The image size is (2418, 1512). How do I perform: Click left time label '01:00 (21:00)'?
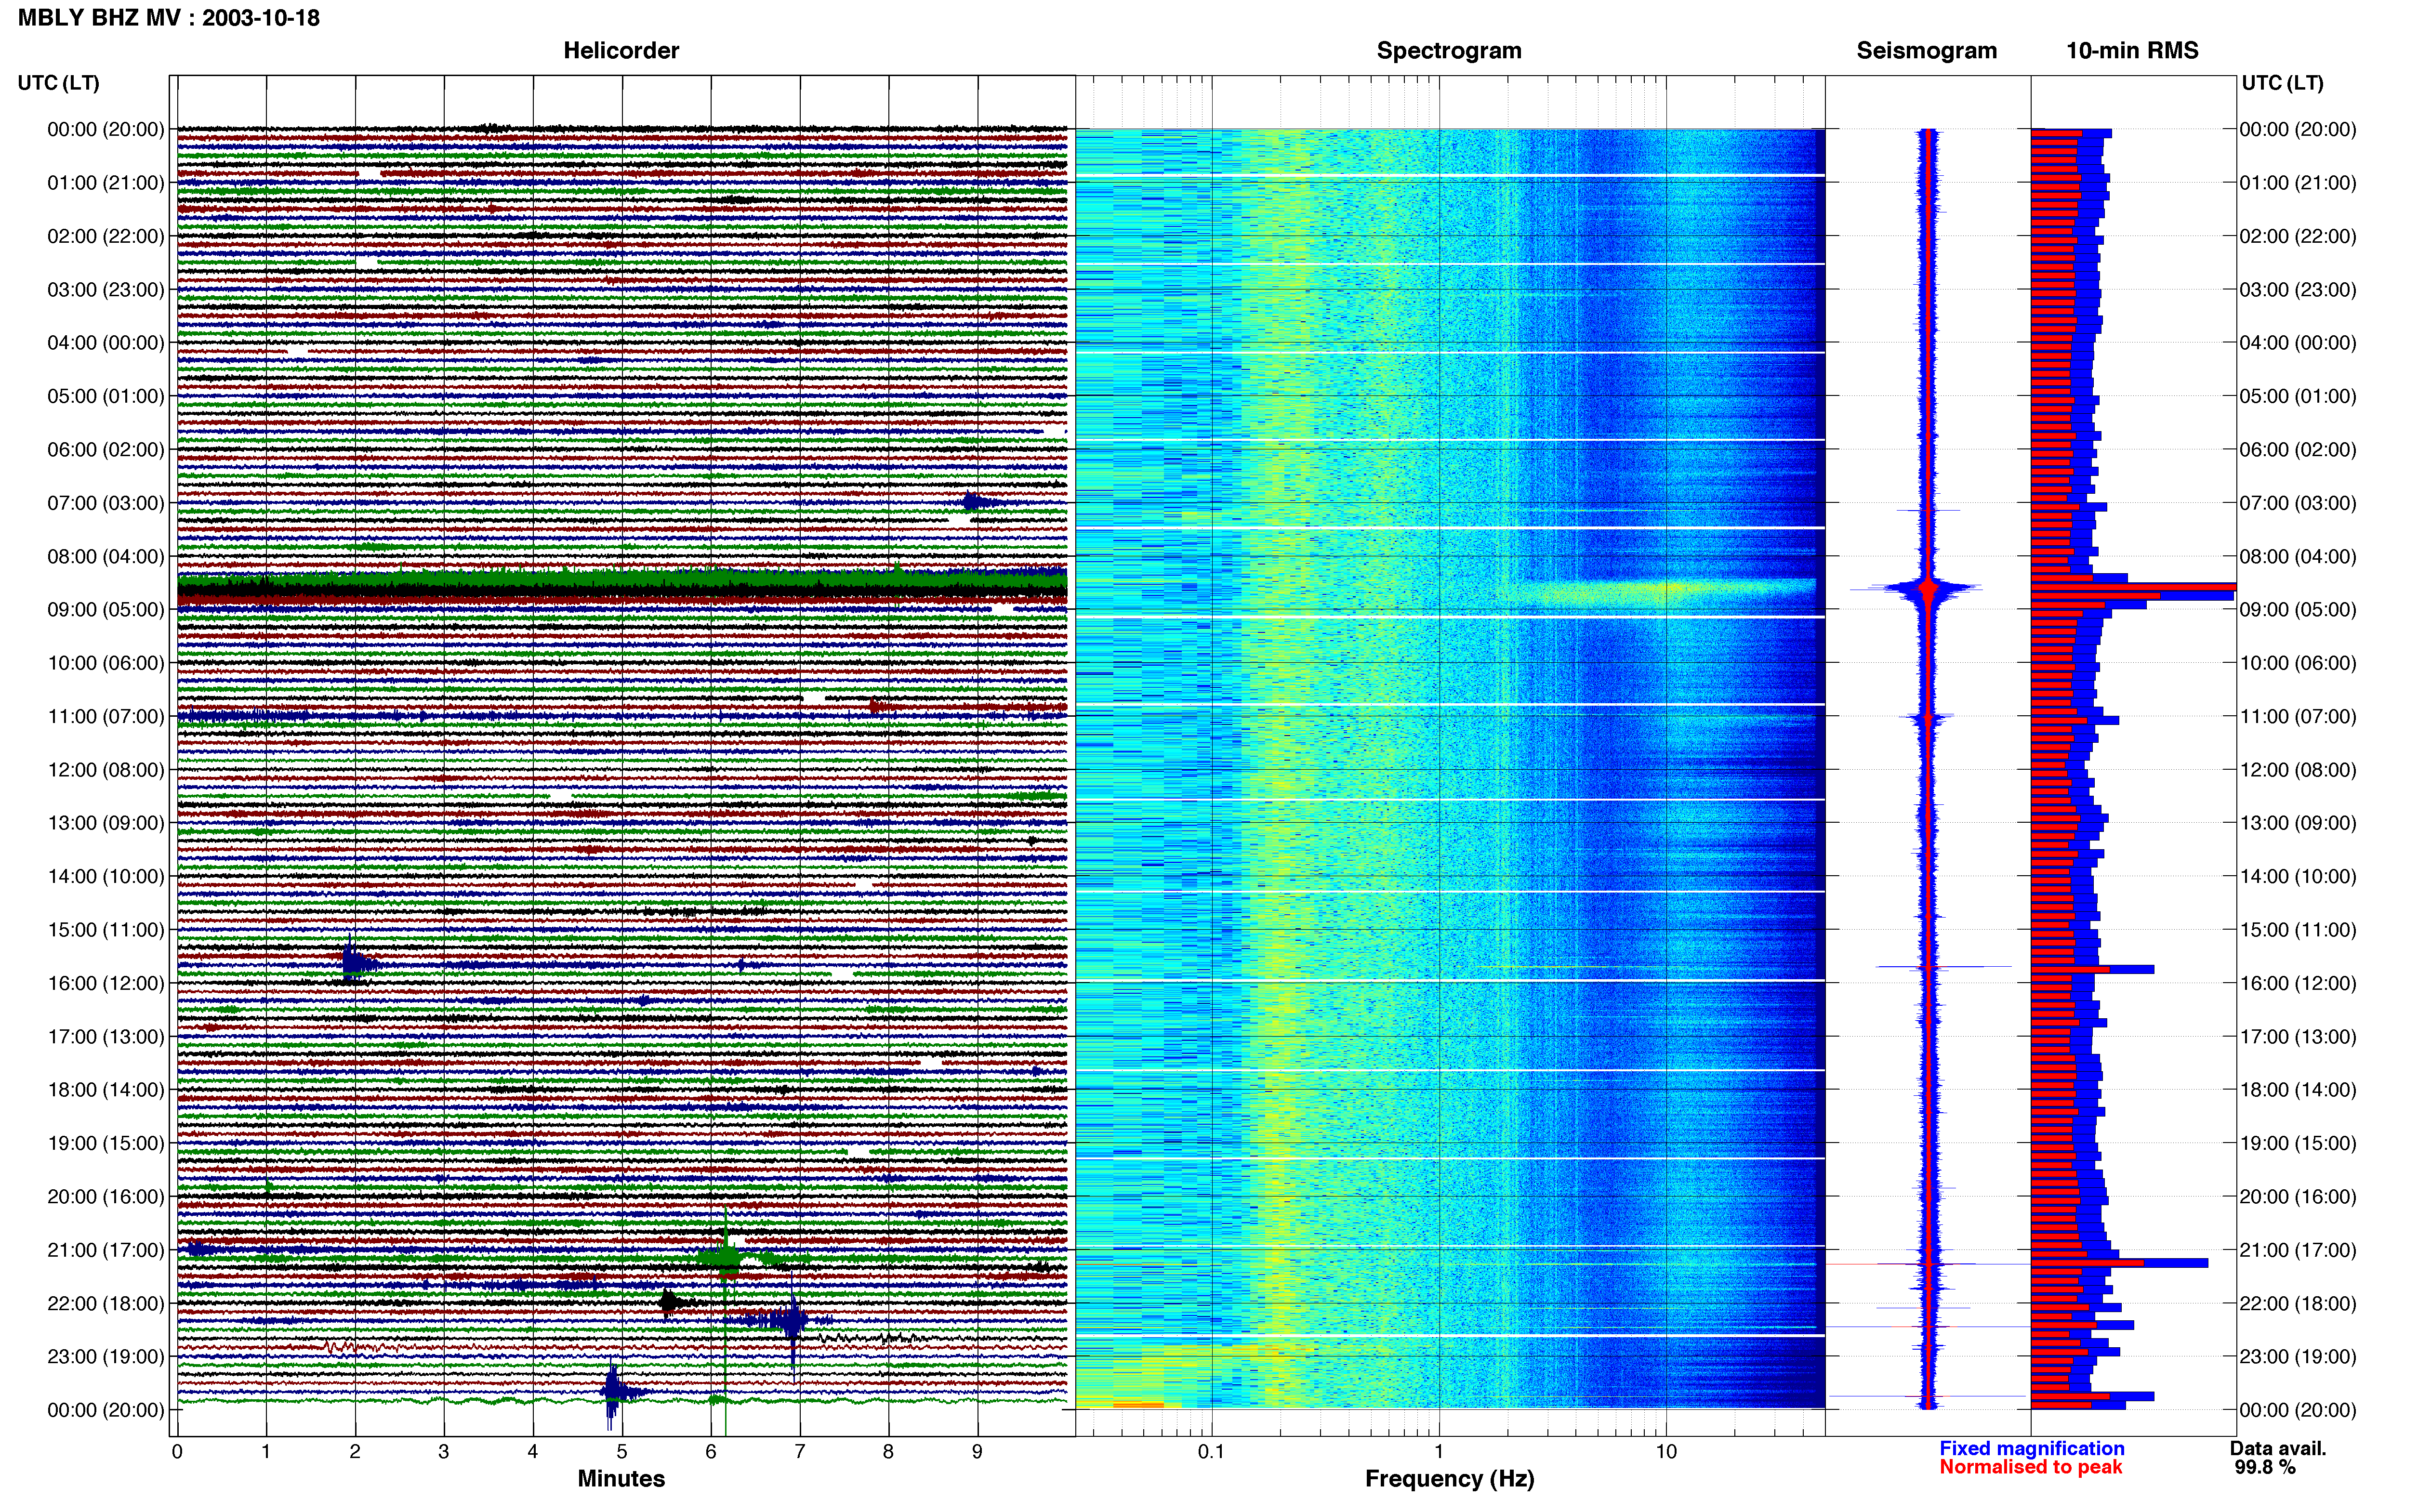tap(106, 183)
